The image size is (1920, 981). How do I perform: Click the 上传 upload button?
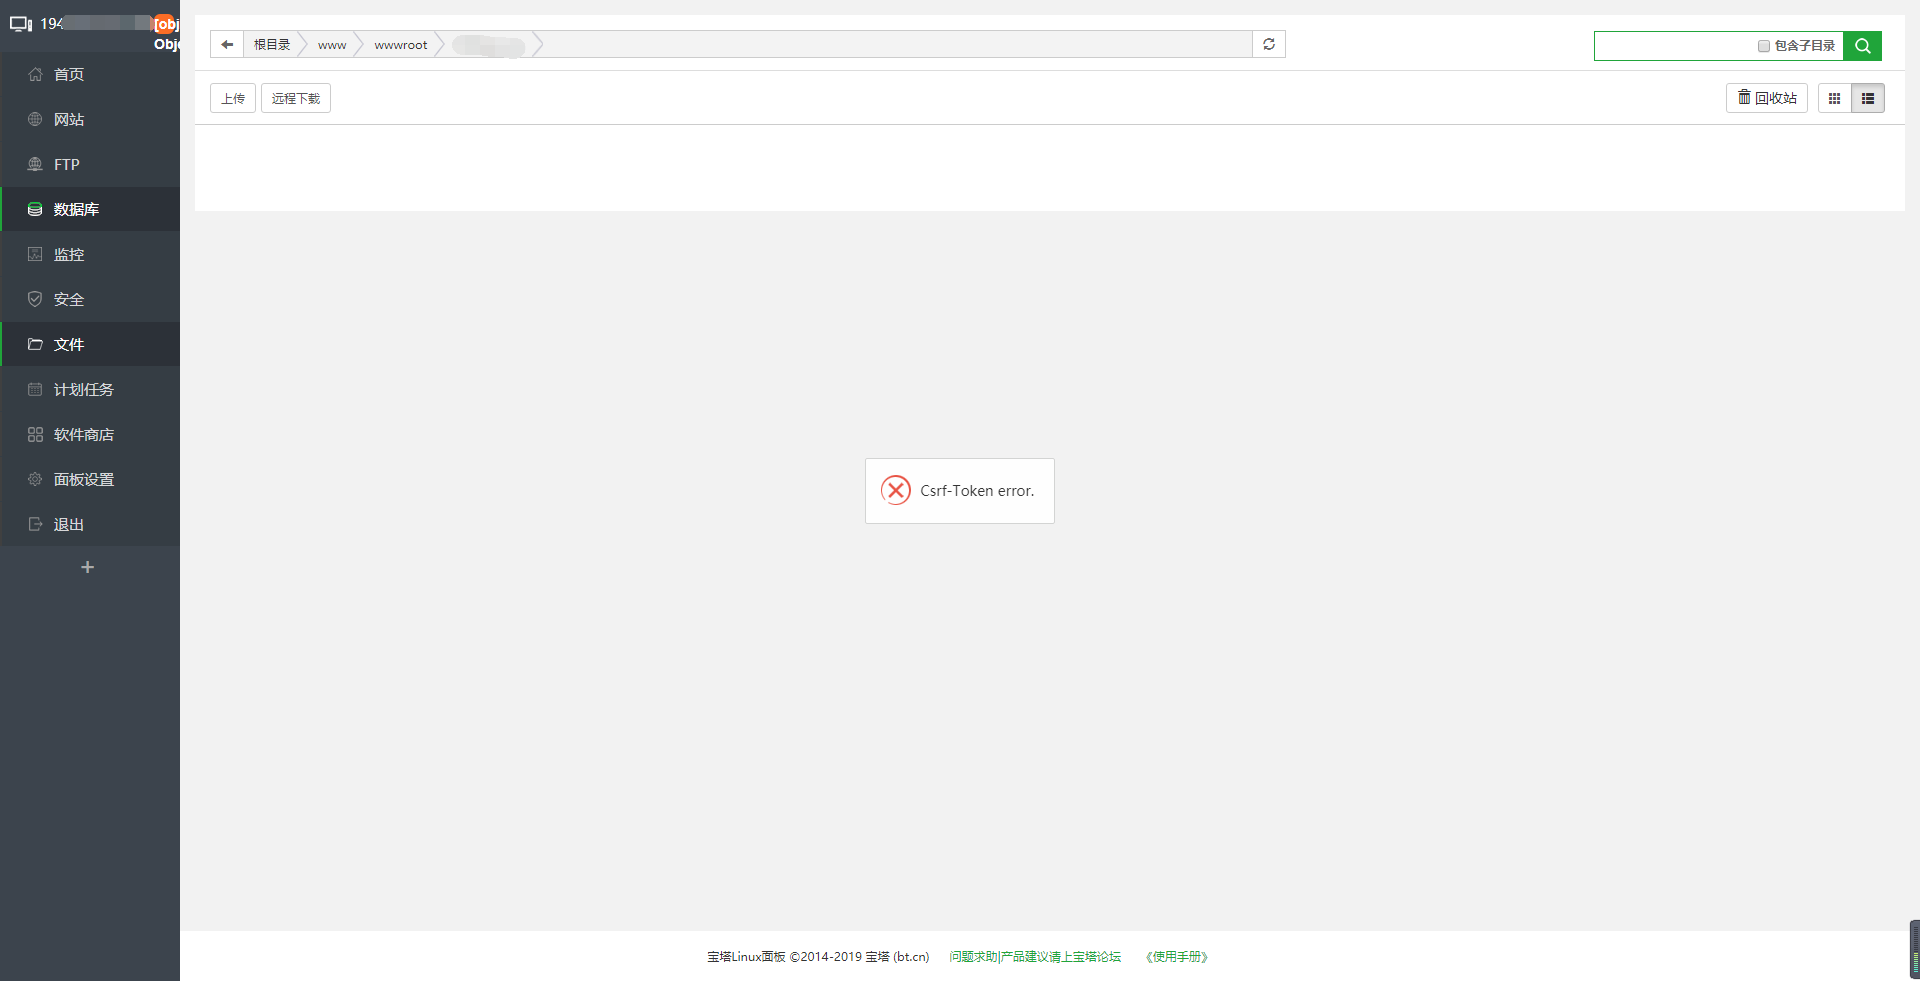pos(232,98)
